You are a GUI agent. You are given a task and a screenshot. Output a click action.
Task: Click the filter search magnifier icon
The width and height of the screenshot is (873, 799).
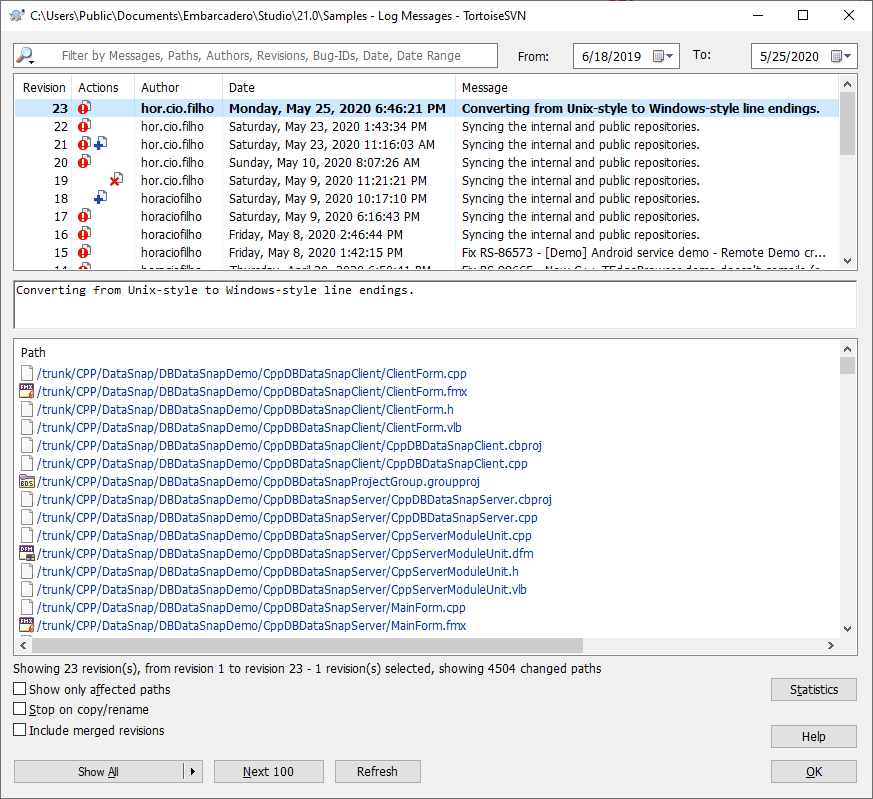[26, 56]
